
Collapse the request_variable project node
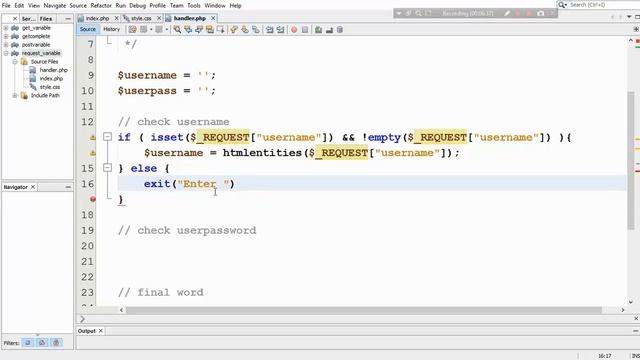point(6,53)
